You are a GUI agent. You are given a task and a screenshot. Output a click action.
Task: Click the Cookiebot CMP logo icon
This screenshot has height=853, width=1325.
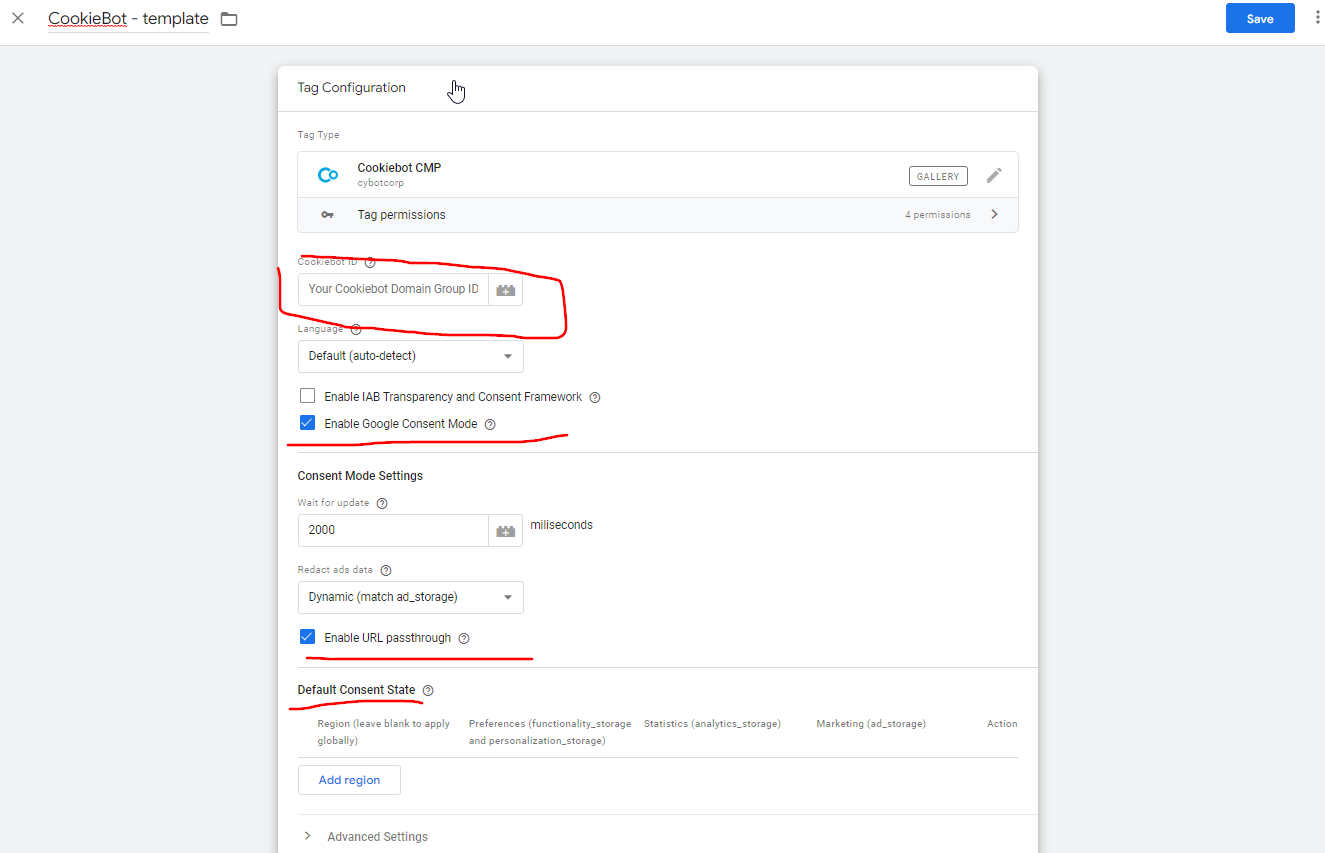(327, 175)
